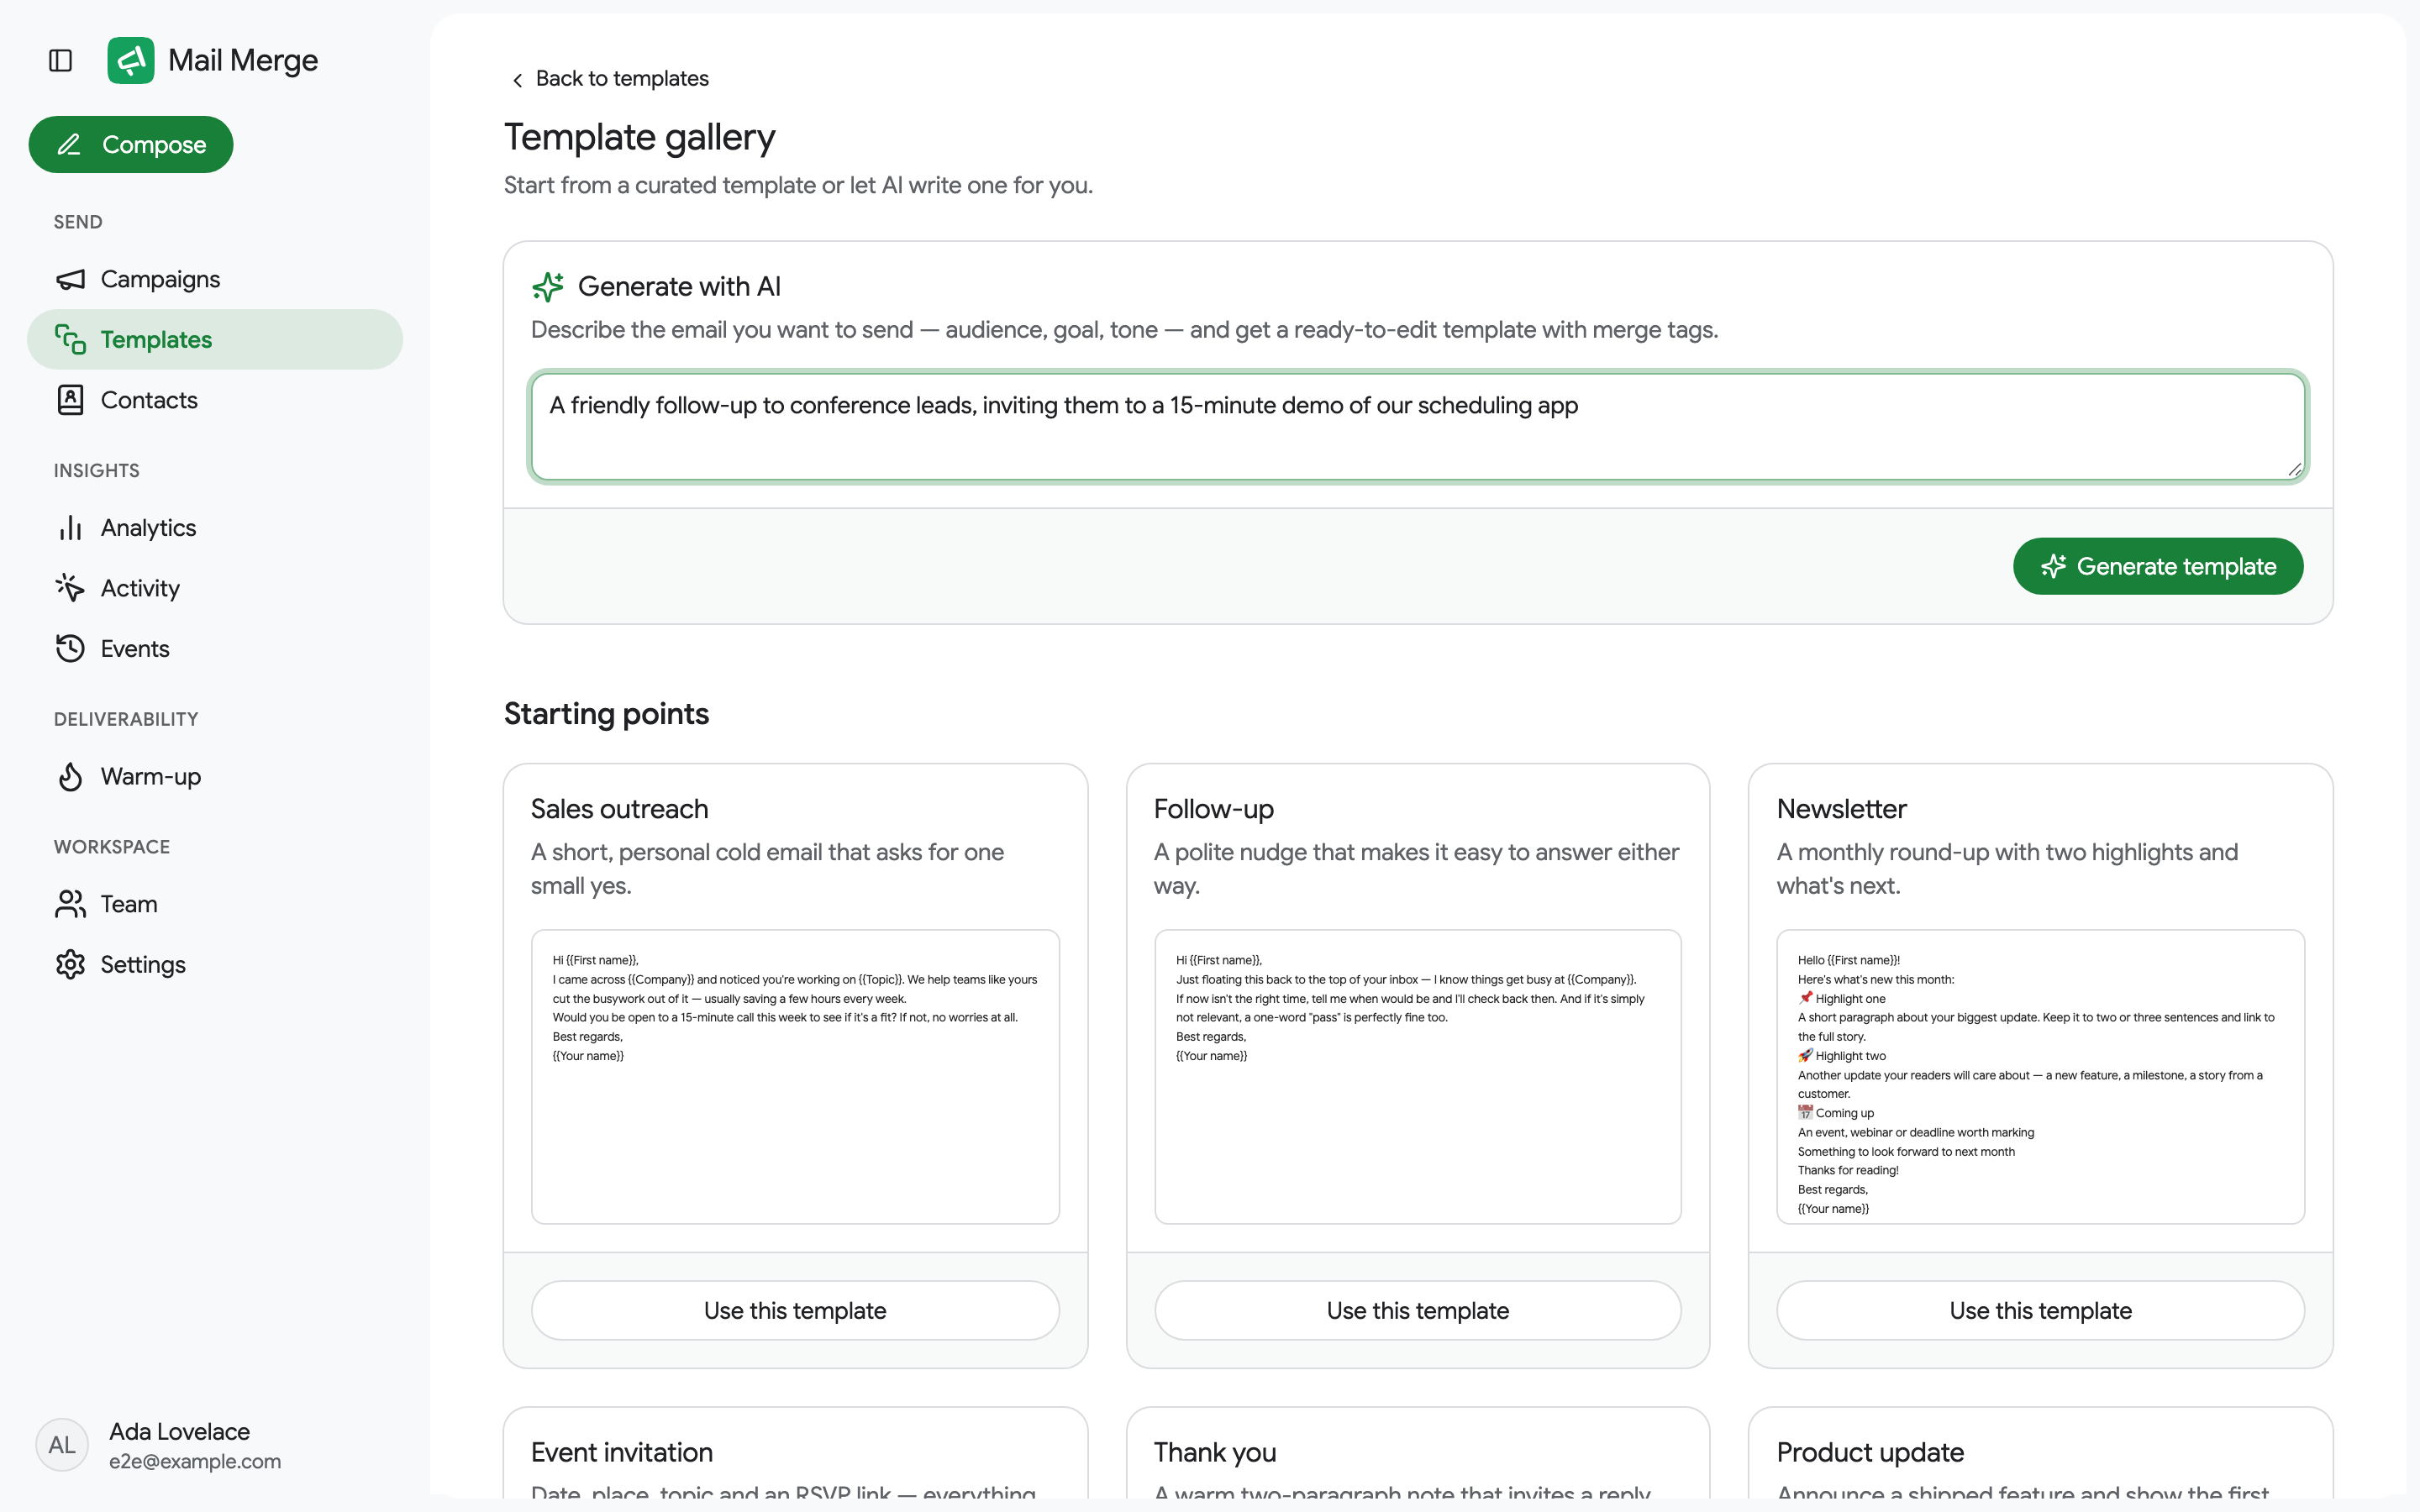
Task: Click the Sales outreach email preview
Action: (x=795, y=1077)
